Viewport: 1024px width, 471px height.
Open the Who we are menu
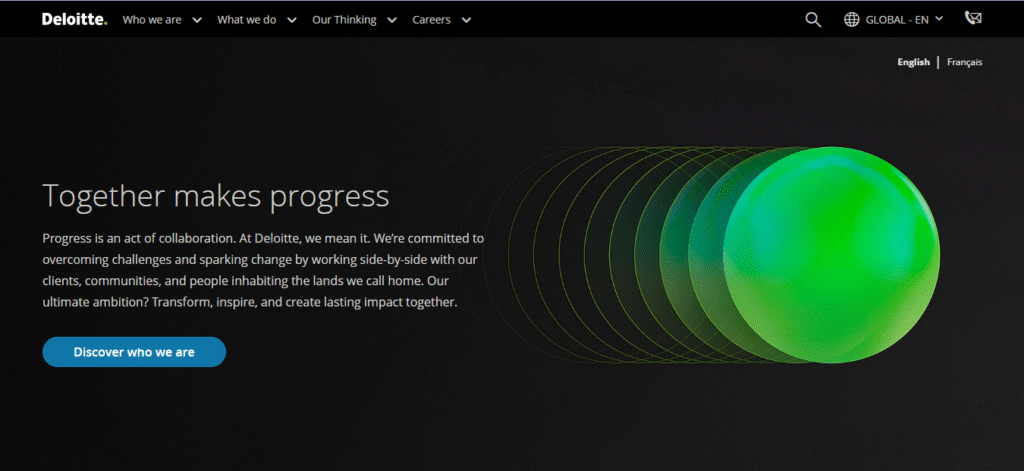click(152, 20)
